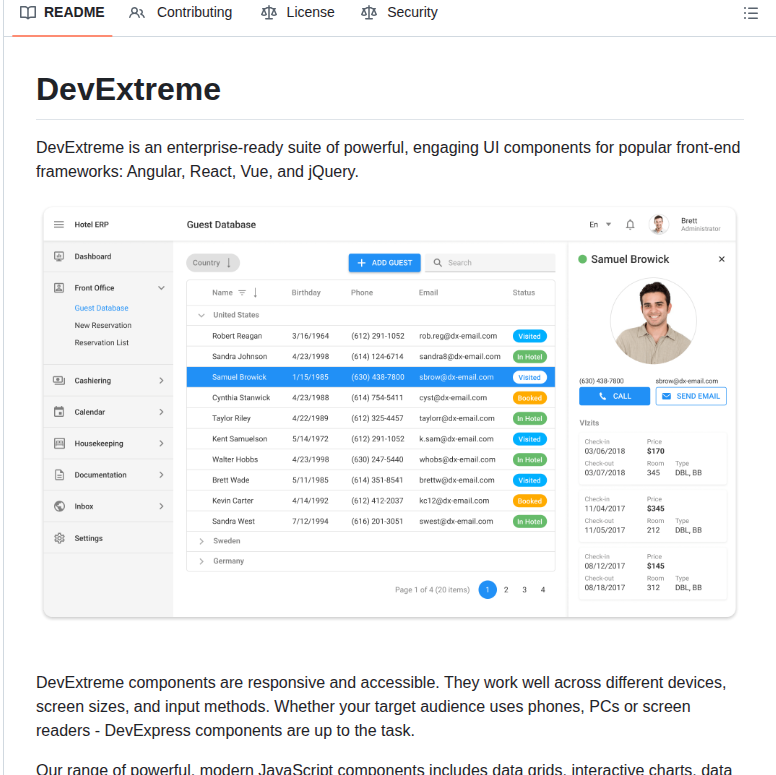Viewport: 776px width, 775px height.
Task: Click the License scales icon
Action: click(269, 12)
